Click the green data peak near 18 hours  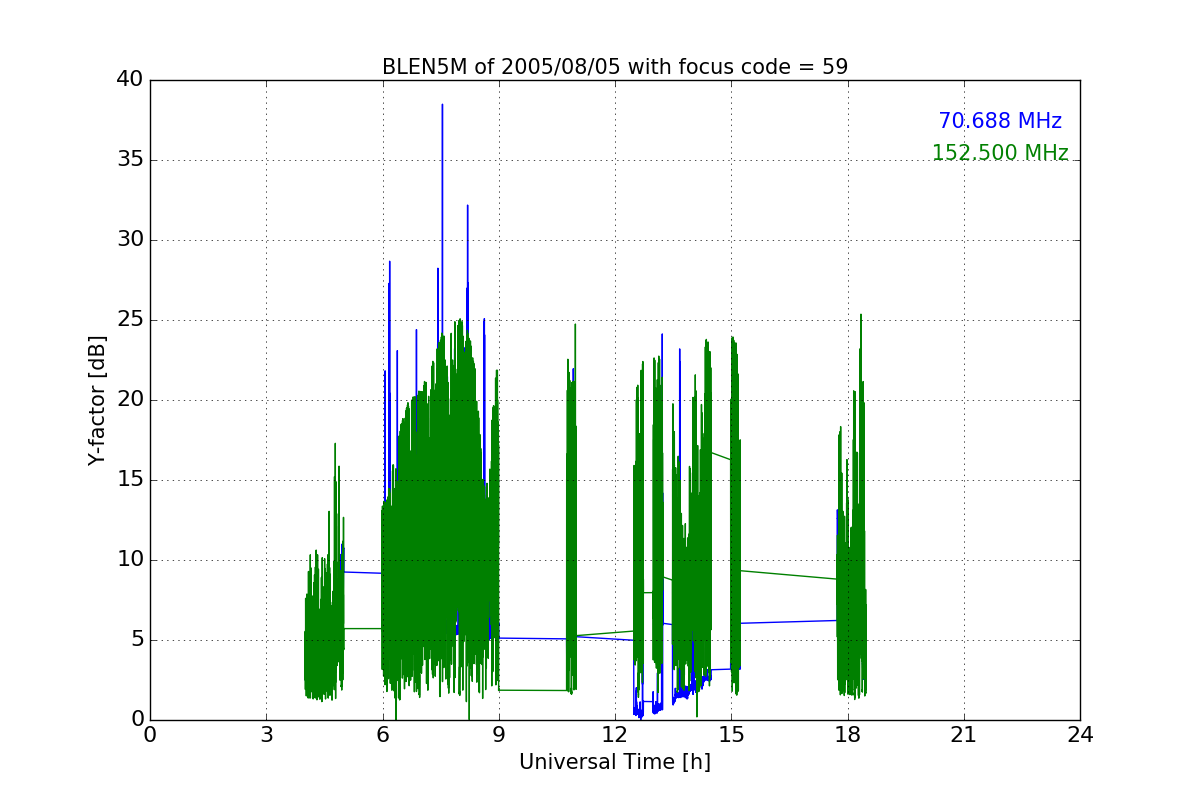[860, 316]
